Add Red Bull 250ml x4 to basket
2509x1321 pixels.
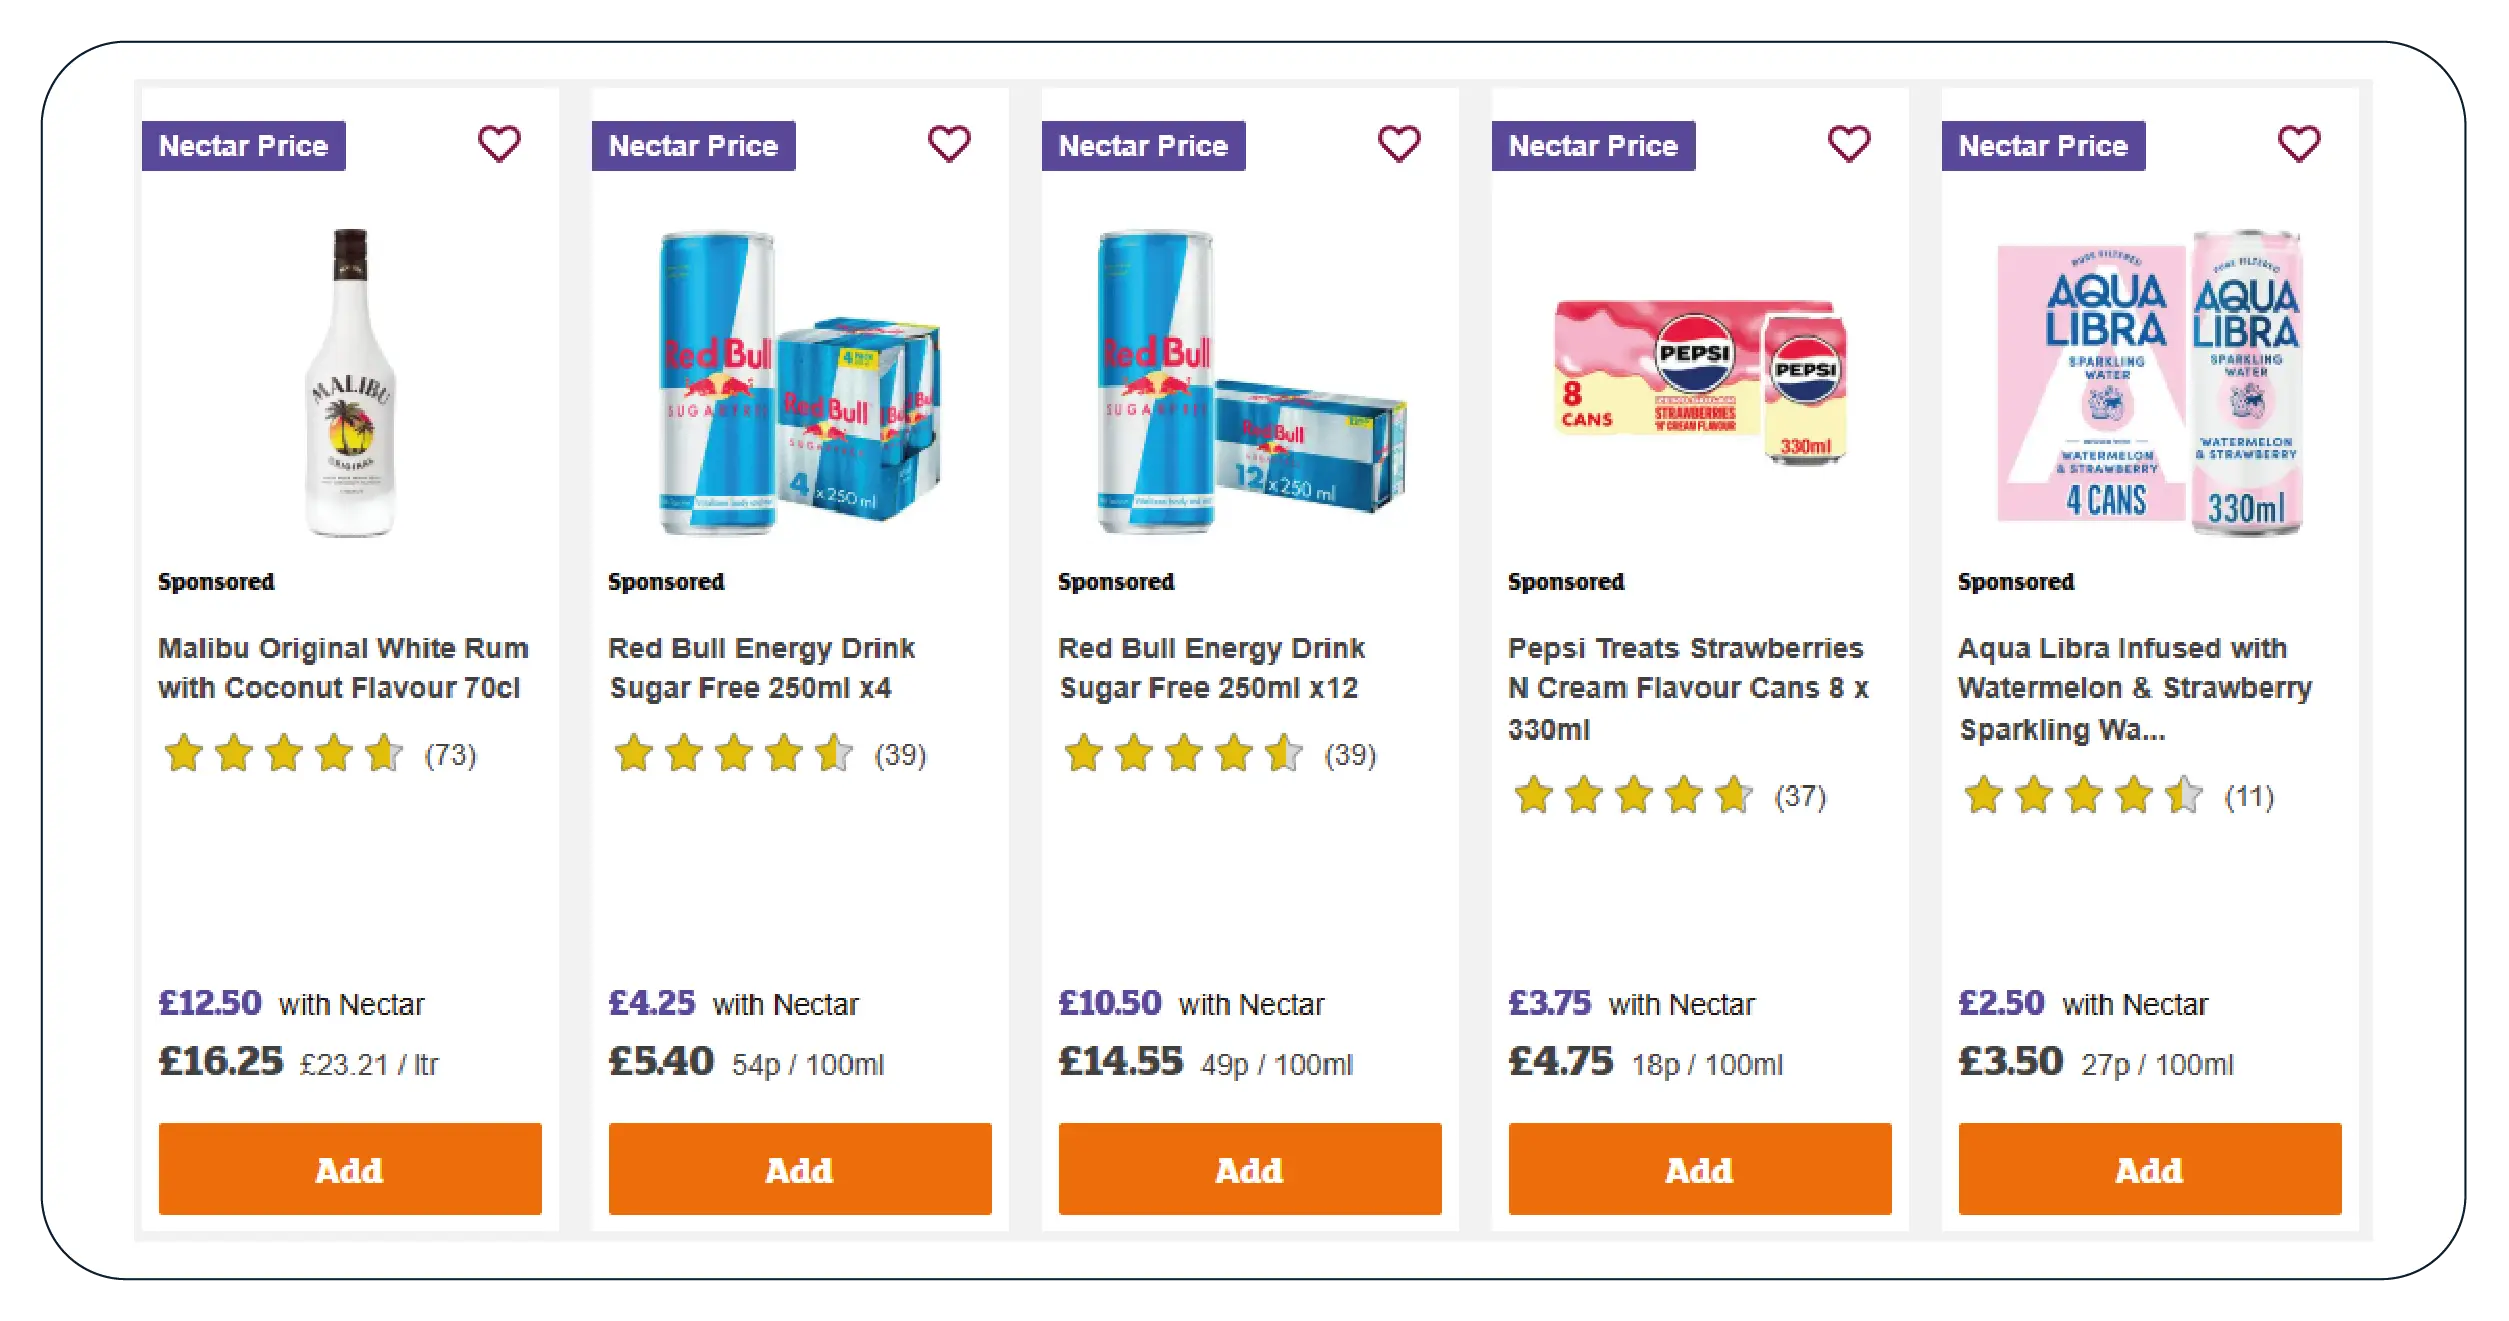tap(800, 1168)
